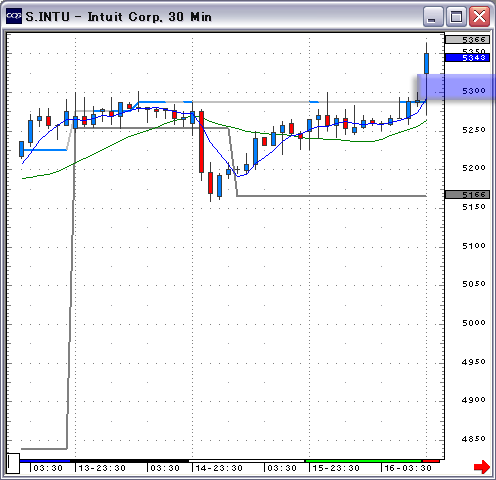The width and height of the screenshot is (496, 480).
Task: Minimize the Intuit Corp chart window
Action: tap(433, 16)
